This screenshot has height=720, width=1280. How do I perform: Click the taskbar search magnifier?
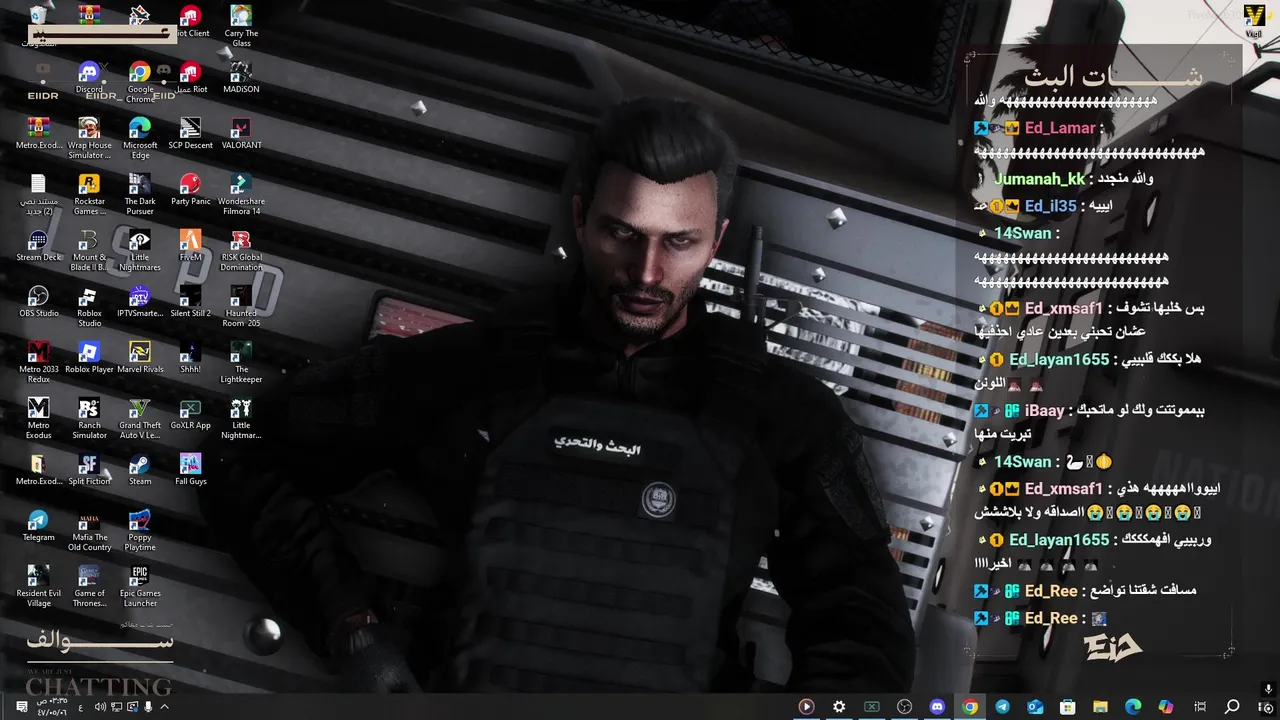(1232, 707)
